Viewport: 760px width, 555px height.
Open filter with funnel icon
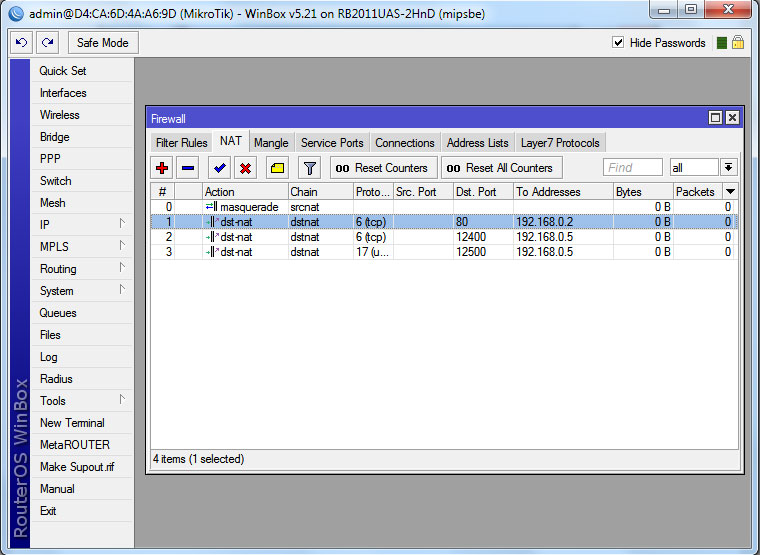pyautogui.click(x=310, y=168)
